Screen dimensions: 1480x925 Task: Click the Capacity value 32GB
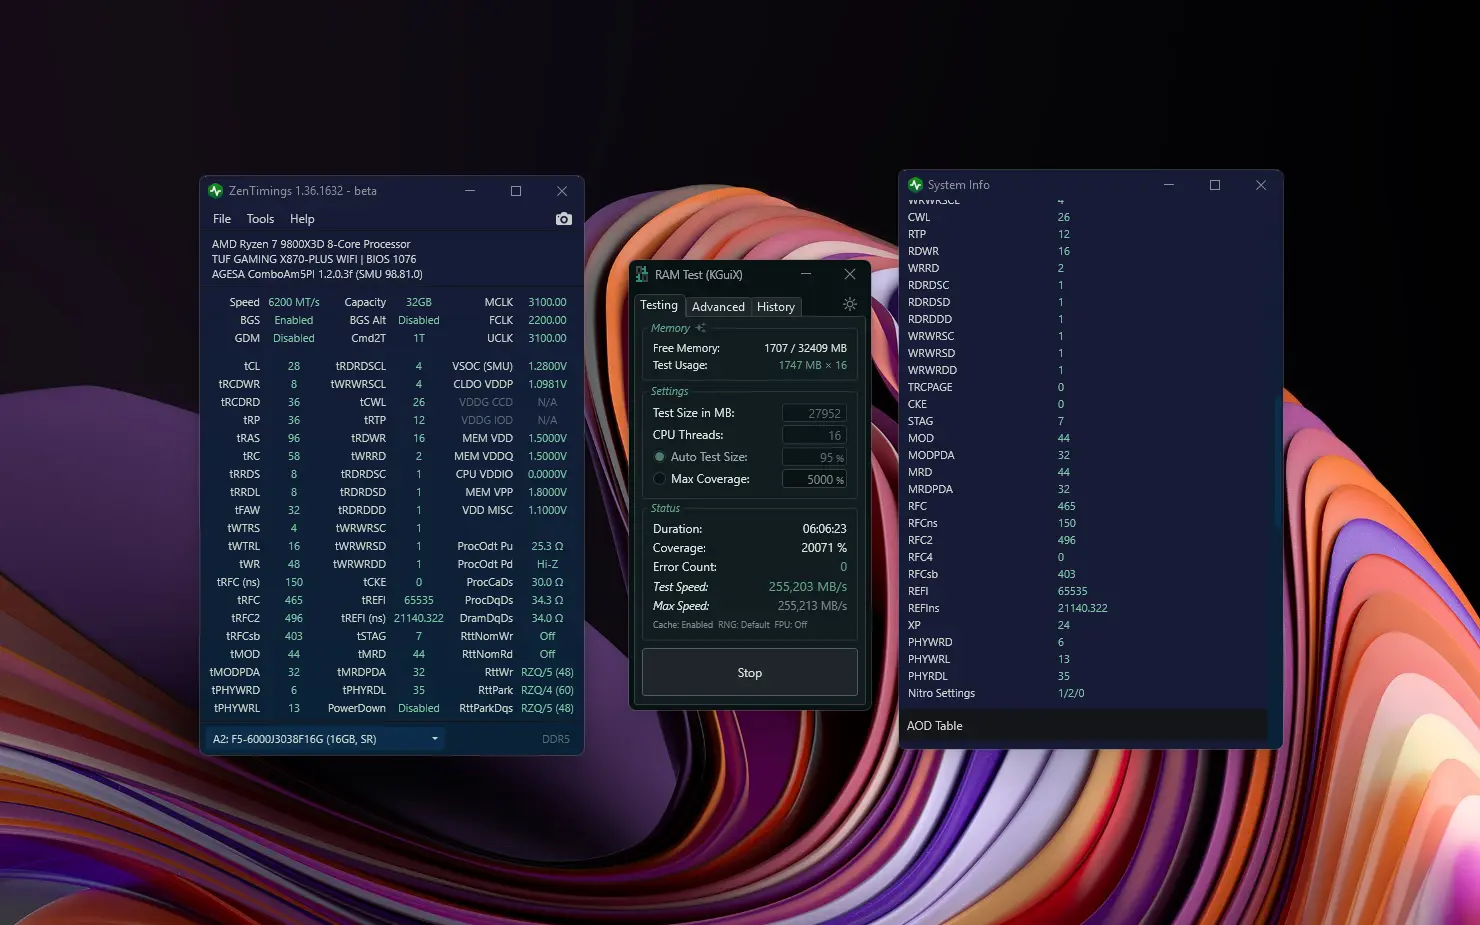pos(419,302)
